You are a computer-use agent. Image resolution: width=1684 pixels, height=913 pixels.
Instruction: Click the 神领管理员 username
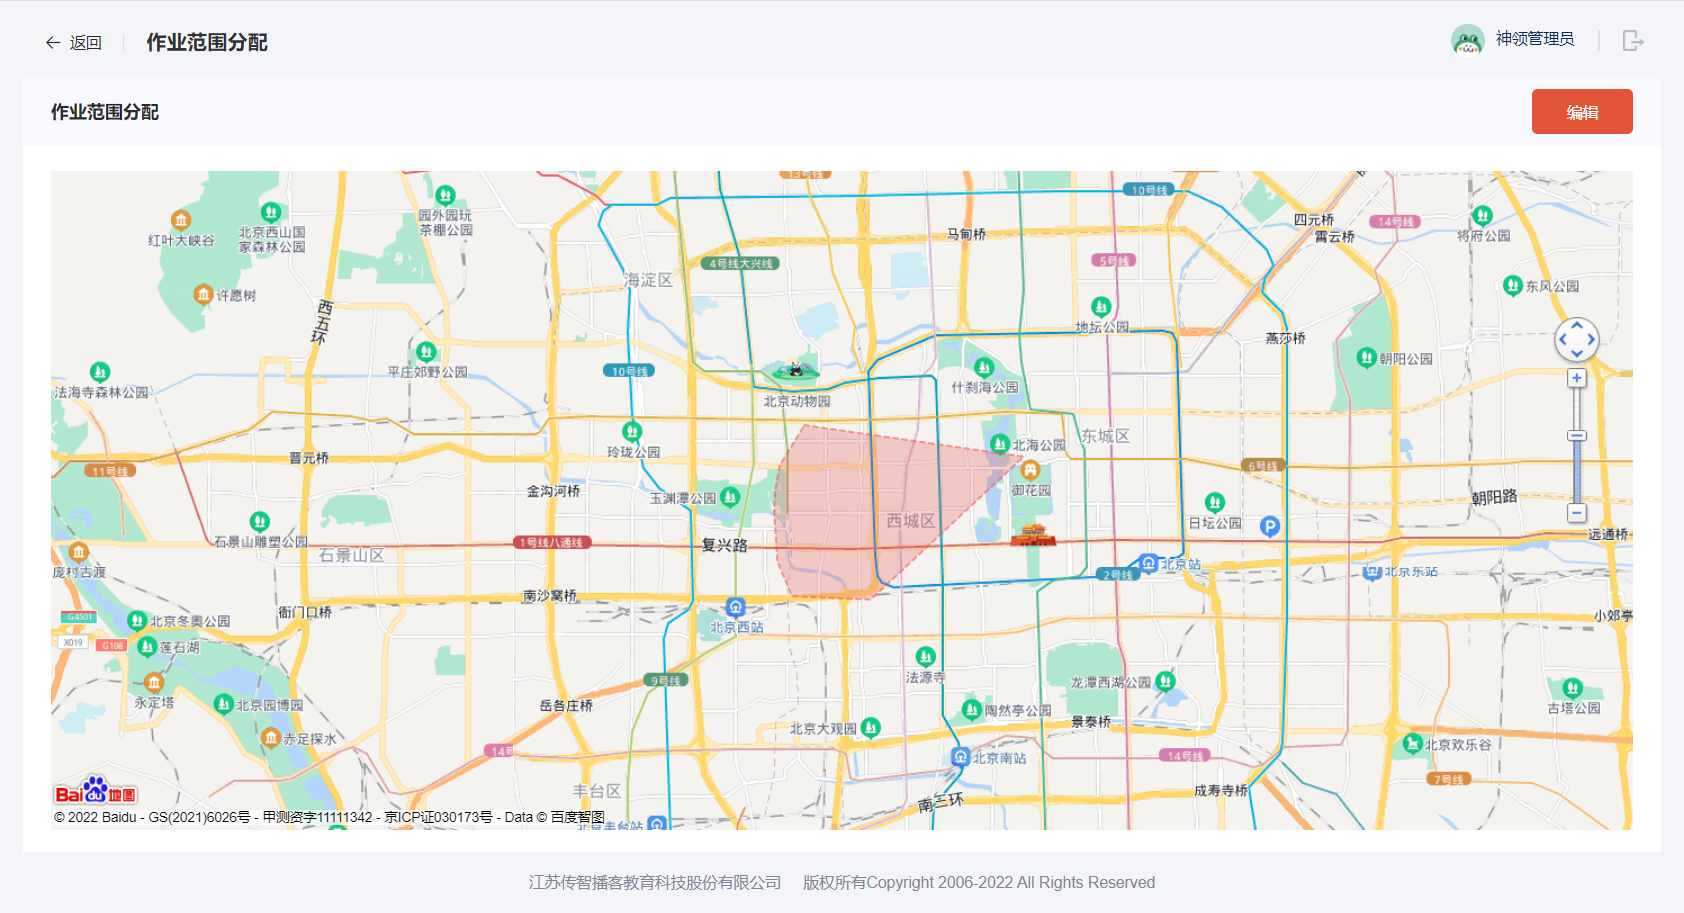(x=1535, y=39)
